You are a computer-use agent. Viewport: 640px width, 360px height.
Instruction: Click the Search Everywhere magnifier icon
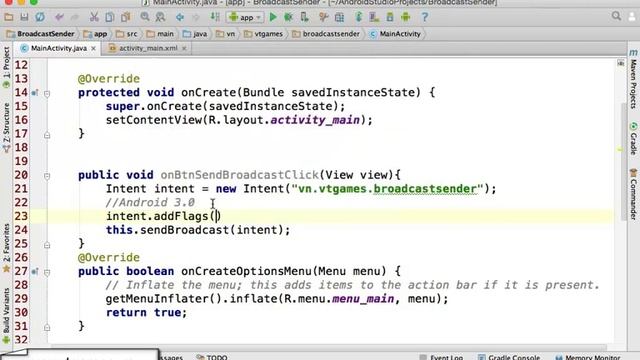click(616, 16)
